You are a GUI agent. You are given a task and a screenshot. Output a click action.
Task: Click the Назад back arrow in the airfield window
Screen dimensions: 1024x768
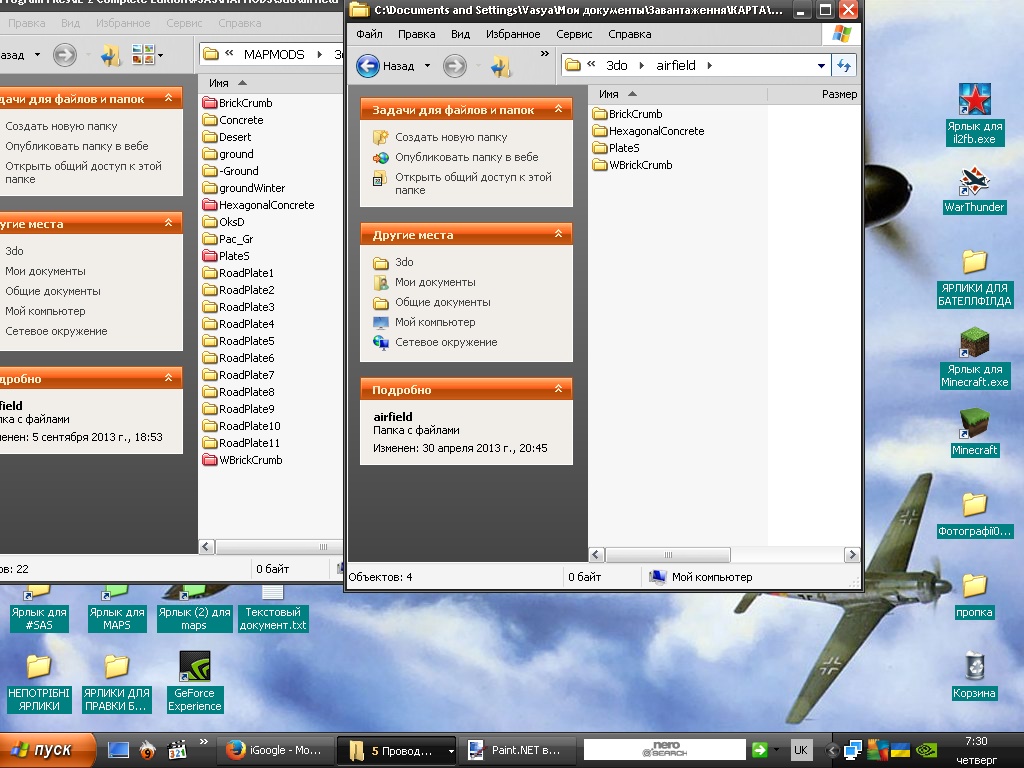coord(368,66)
